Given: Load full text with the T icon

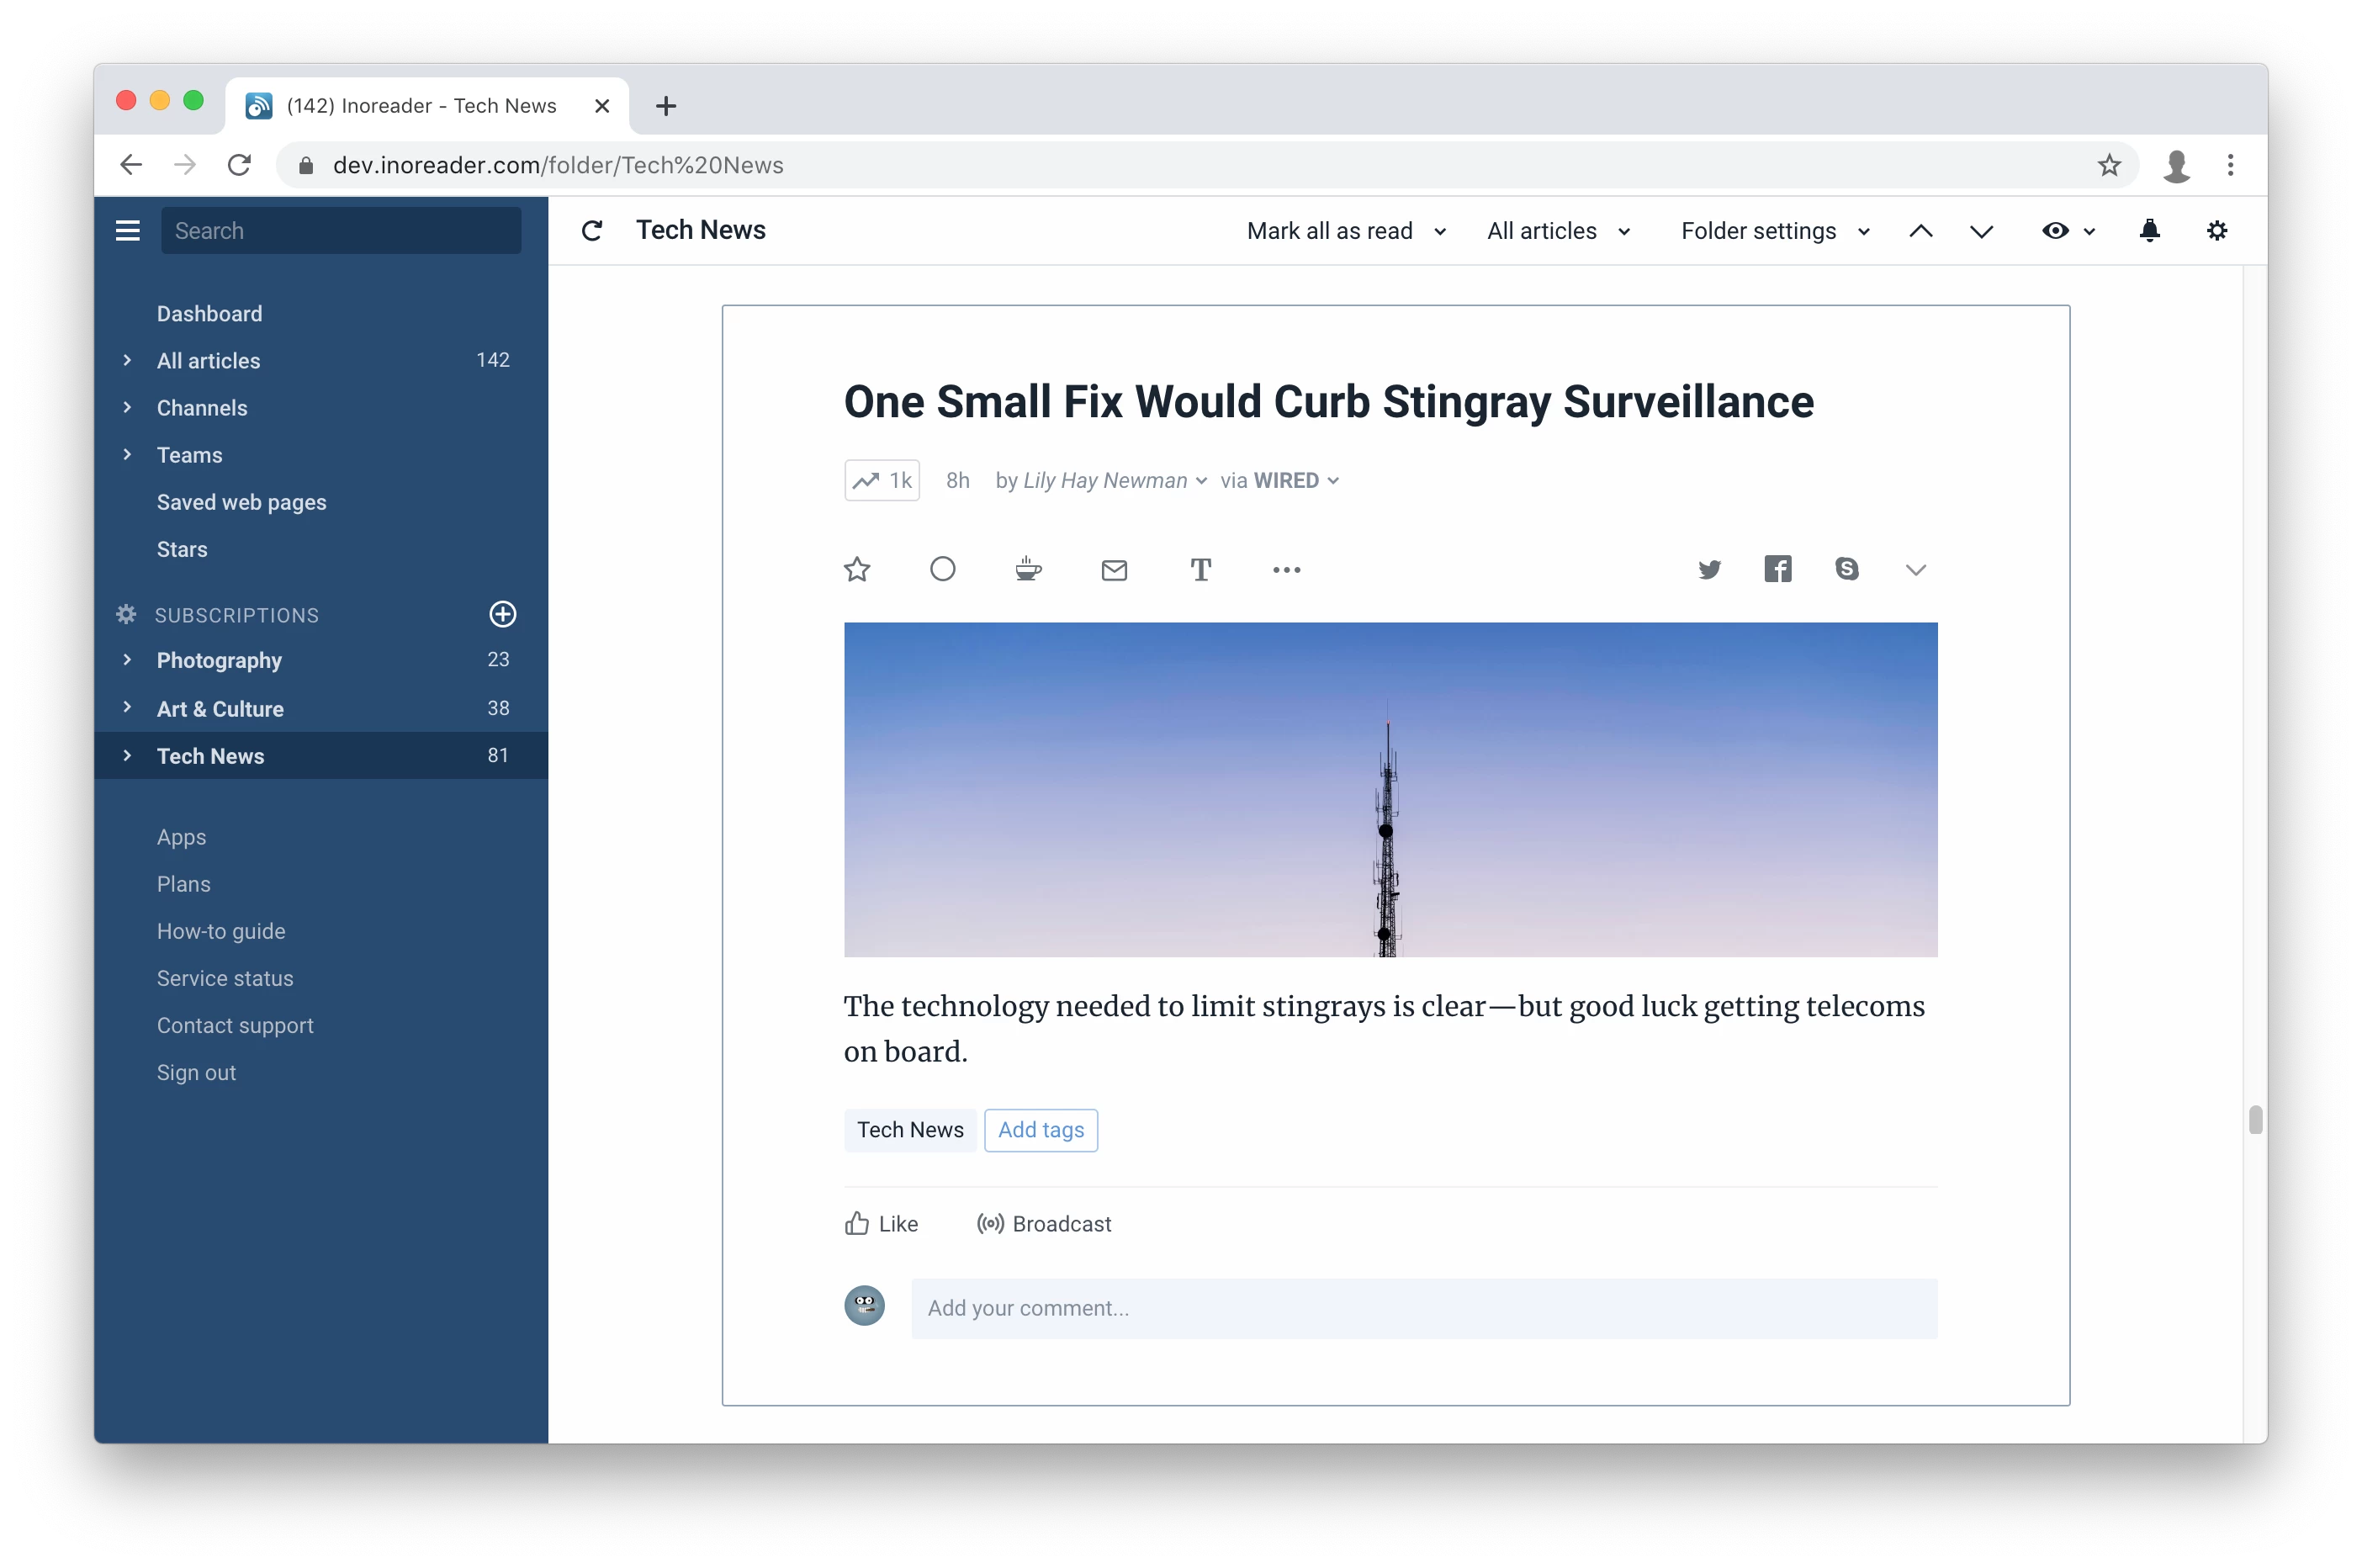Looking at the screenshot, I should click(1200, 570).
